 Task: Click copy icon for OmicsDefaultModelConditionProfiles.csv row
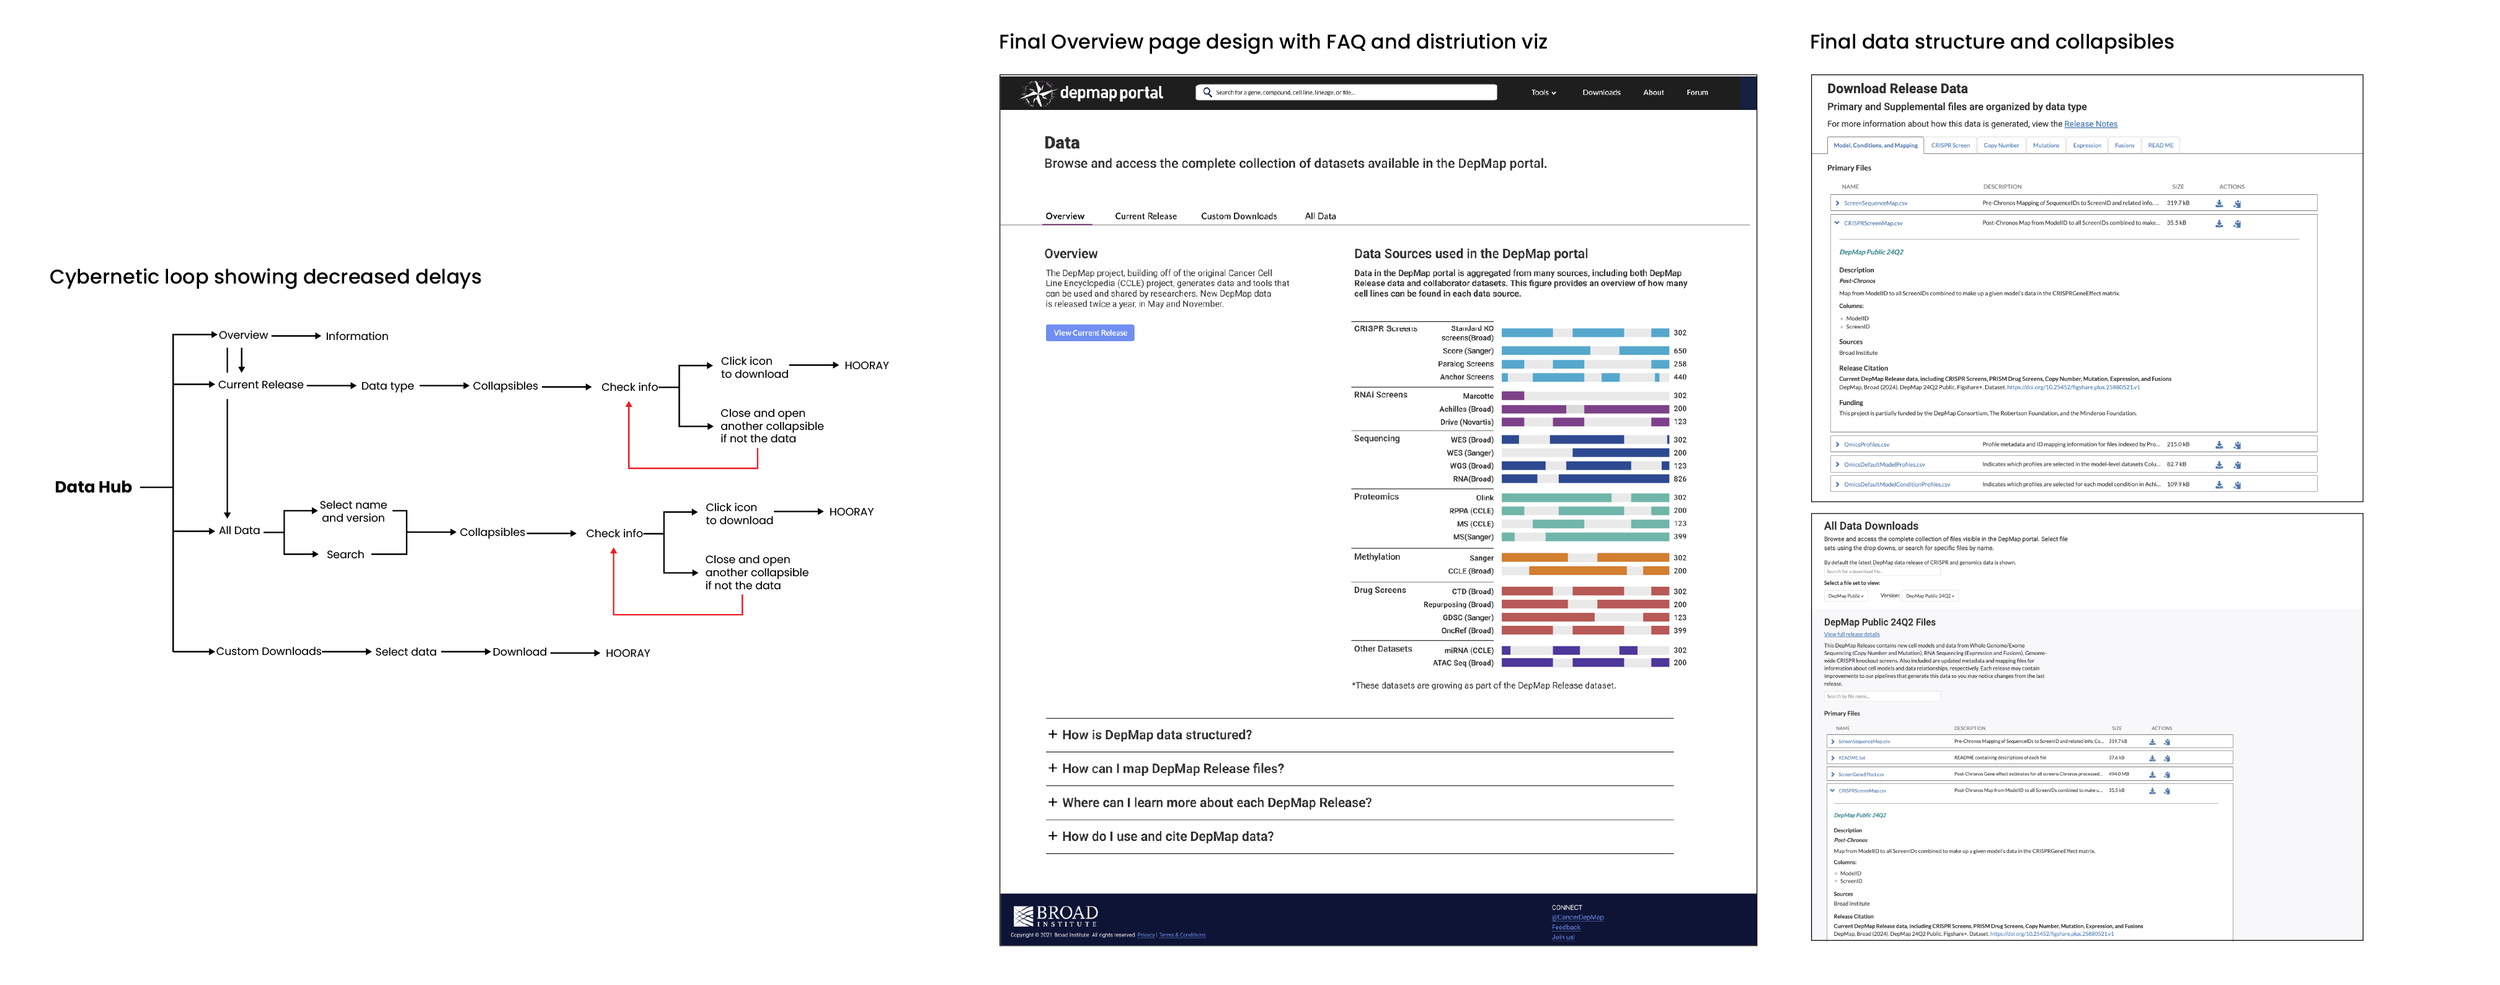pos(2237,485)
